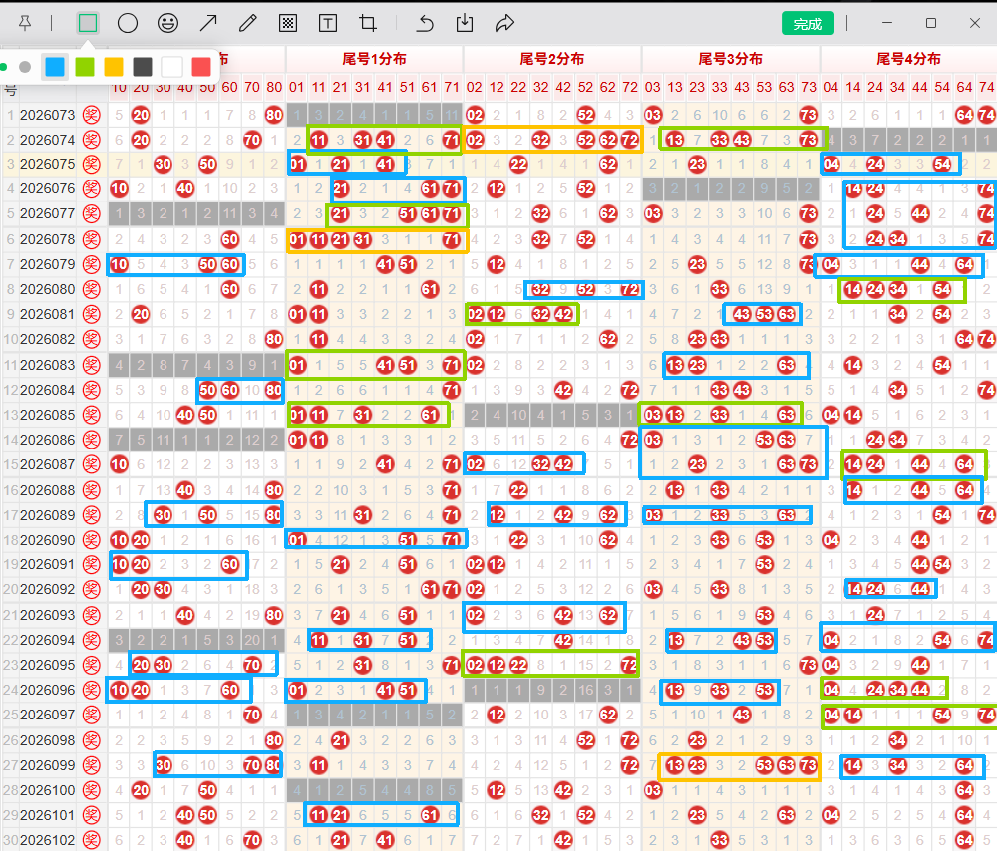
Task: Click the 奖 icon in row 2026100
Action: [x=92, y=791]
